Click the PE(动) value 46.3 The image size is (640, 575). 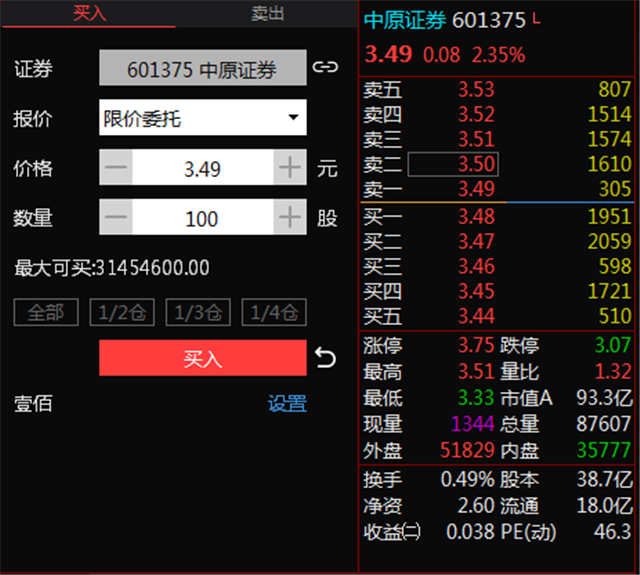coord(612,531)
